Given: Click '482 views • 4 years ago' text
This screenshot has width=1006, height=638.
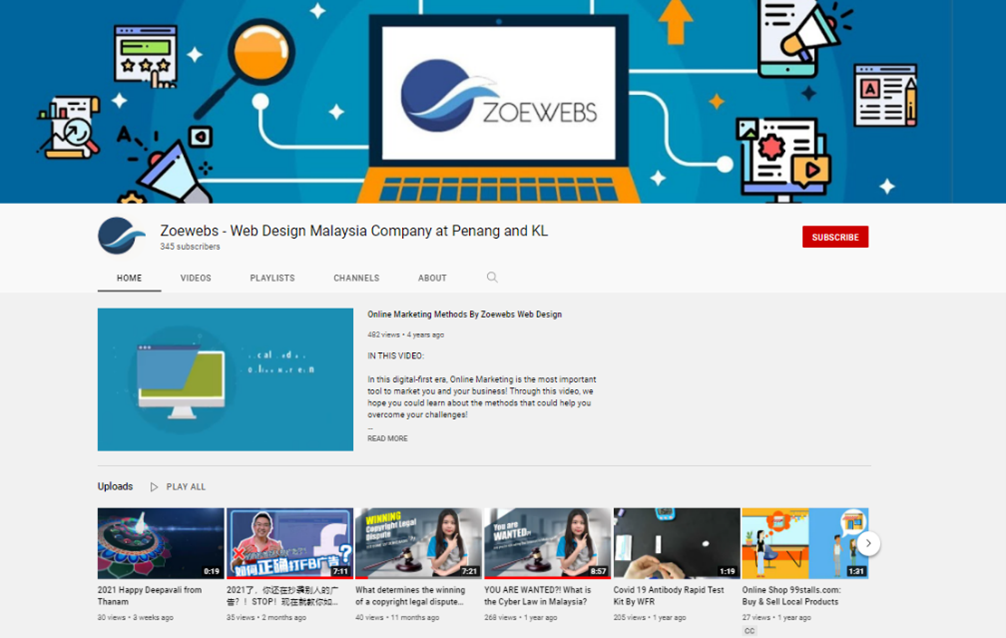Looking at the screenshot, I should (x=405, y=334).
